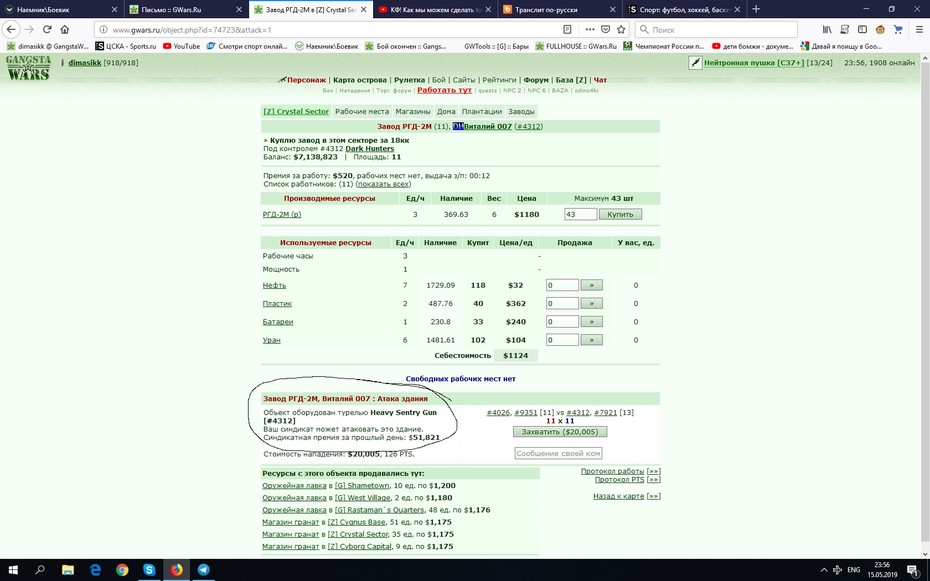Click the Сообщение своей ком message field

558,453
